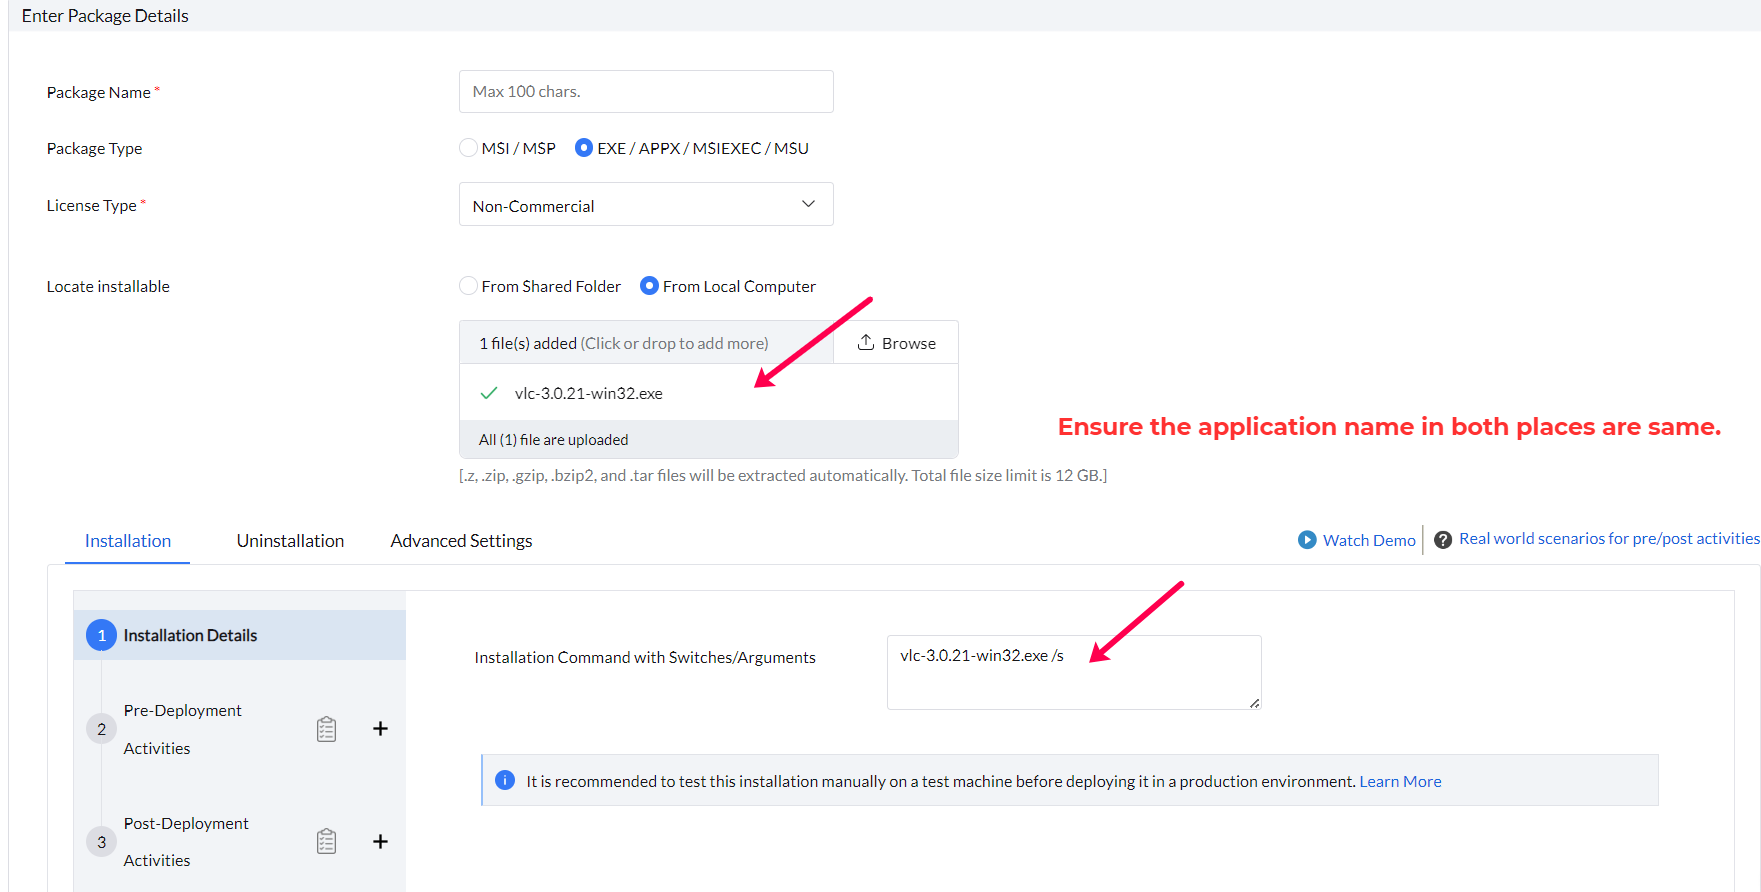Click the help question mark icon

tap(1443, 540)
